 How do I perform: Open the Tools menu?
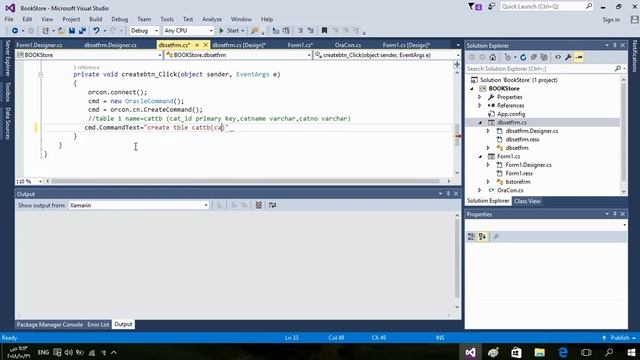point(167,19)
